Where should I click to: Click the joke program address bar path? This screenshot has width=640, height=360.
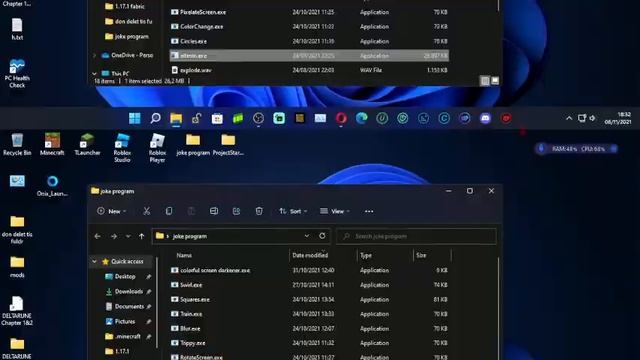pos(190,236)
